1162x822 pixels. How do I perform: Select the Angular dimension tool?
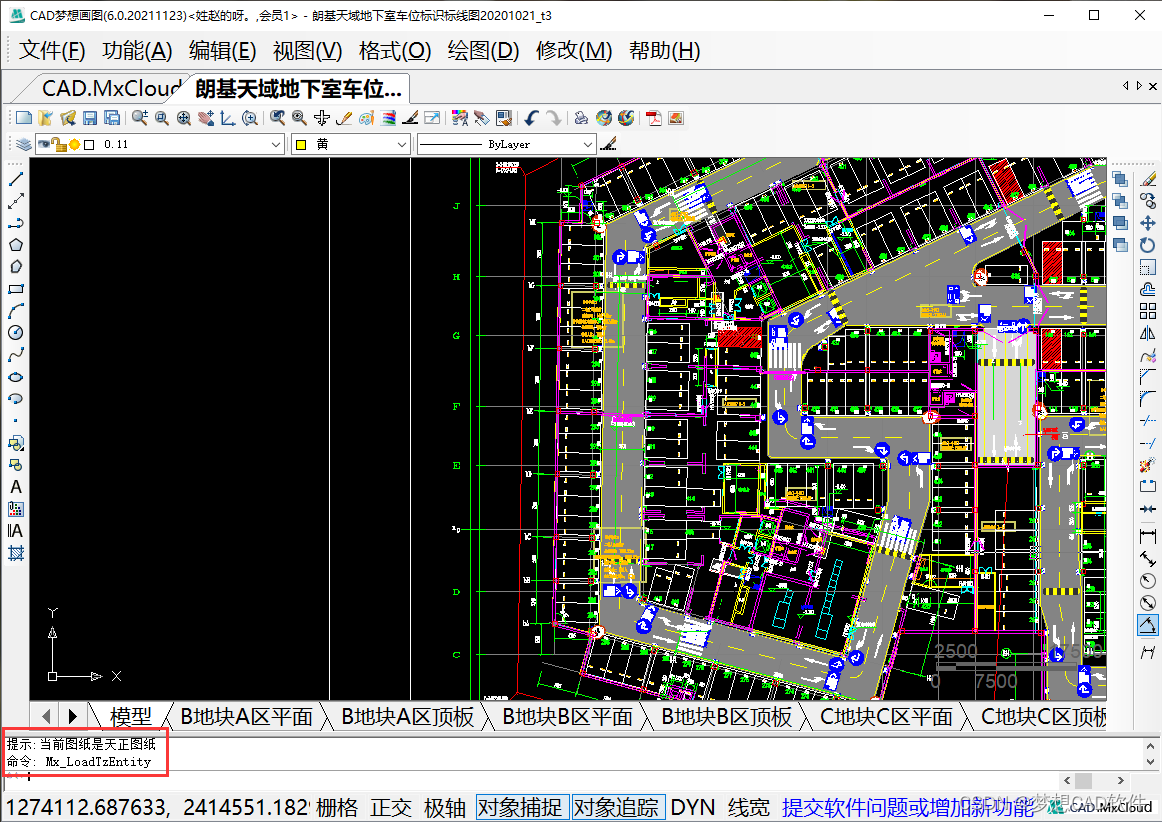tap(1147, 625)
